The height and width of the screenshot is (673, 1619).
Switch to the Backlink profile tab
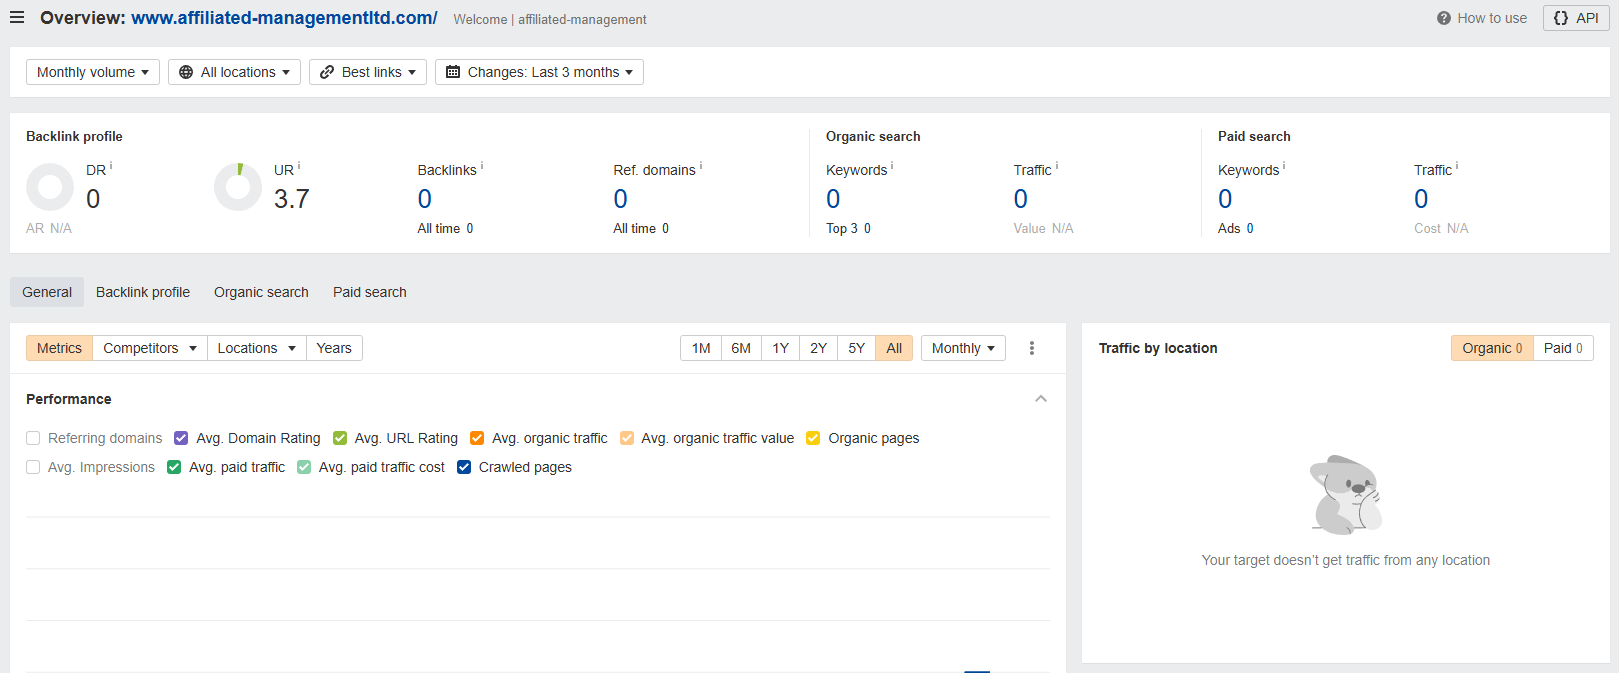pos(143,292)
